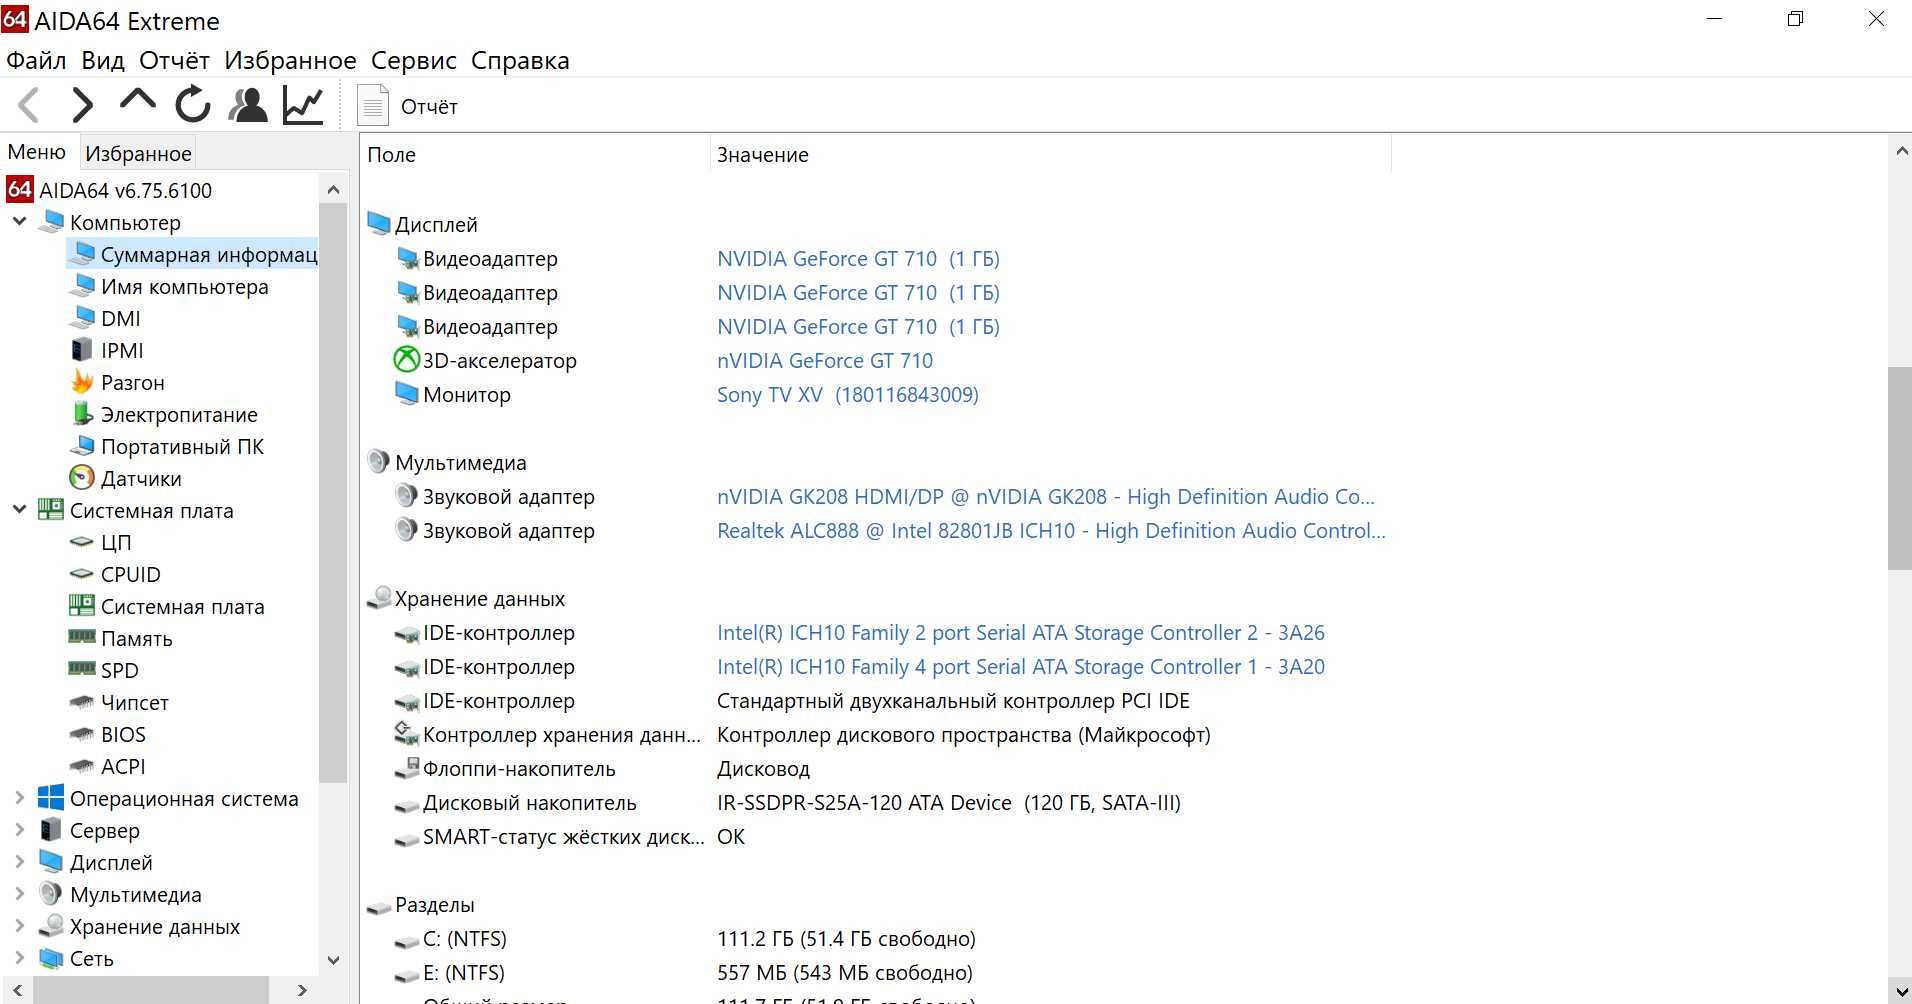Refresh the current page
The image size is (1912, 1004).
point(192,105)
